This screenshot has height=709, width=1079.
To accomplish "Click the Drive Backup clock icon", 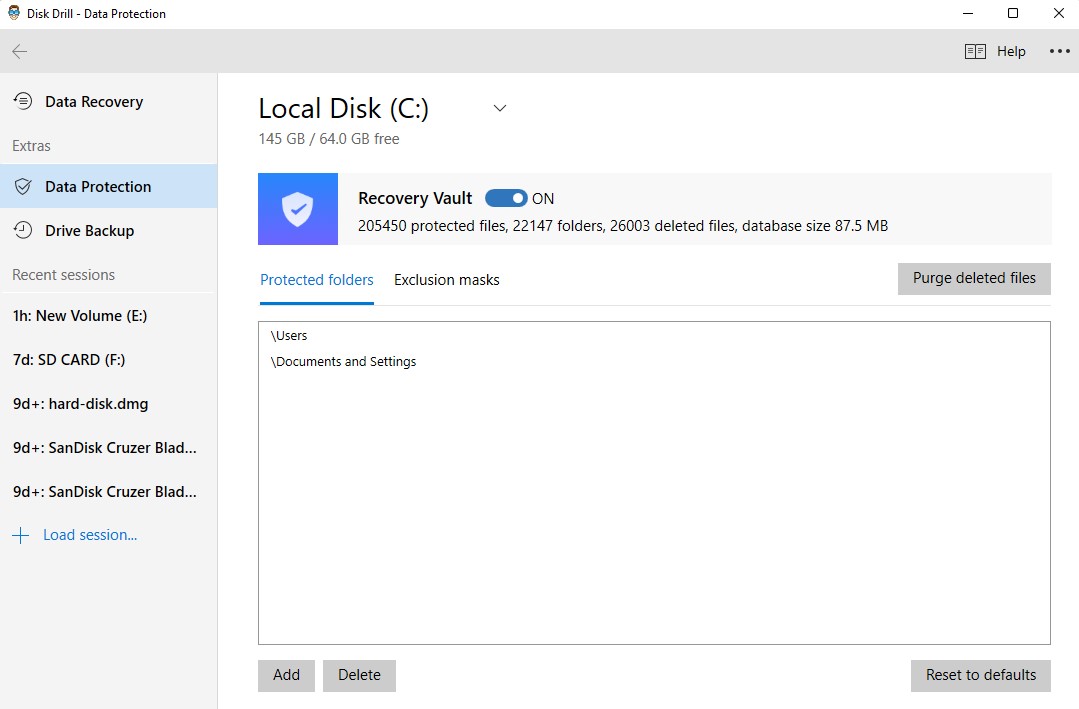I will click(x=23, y=230).
